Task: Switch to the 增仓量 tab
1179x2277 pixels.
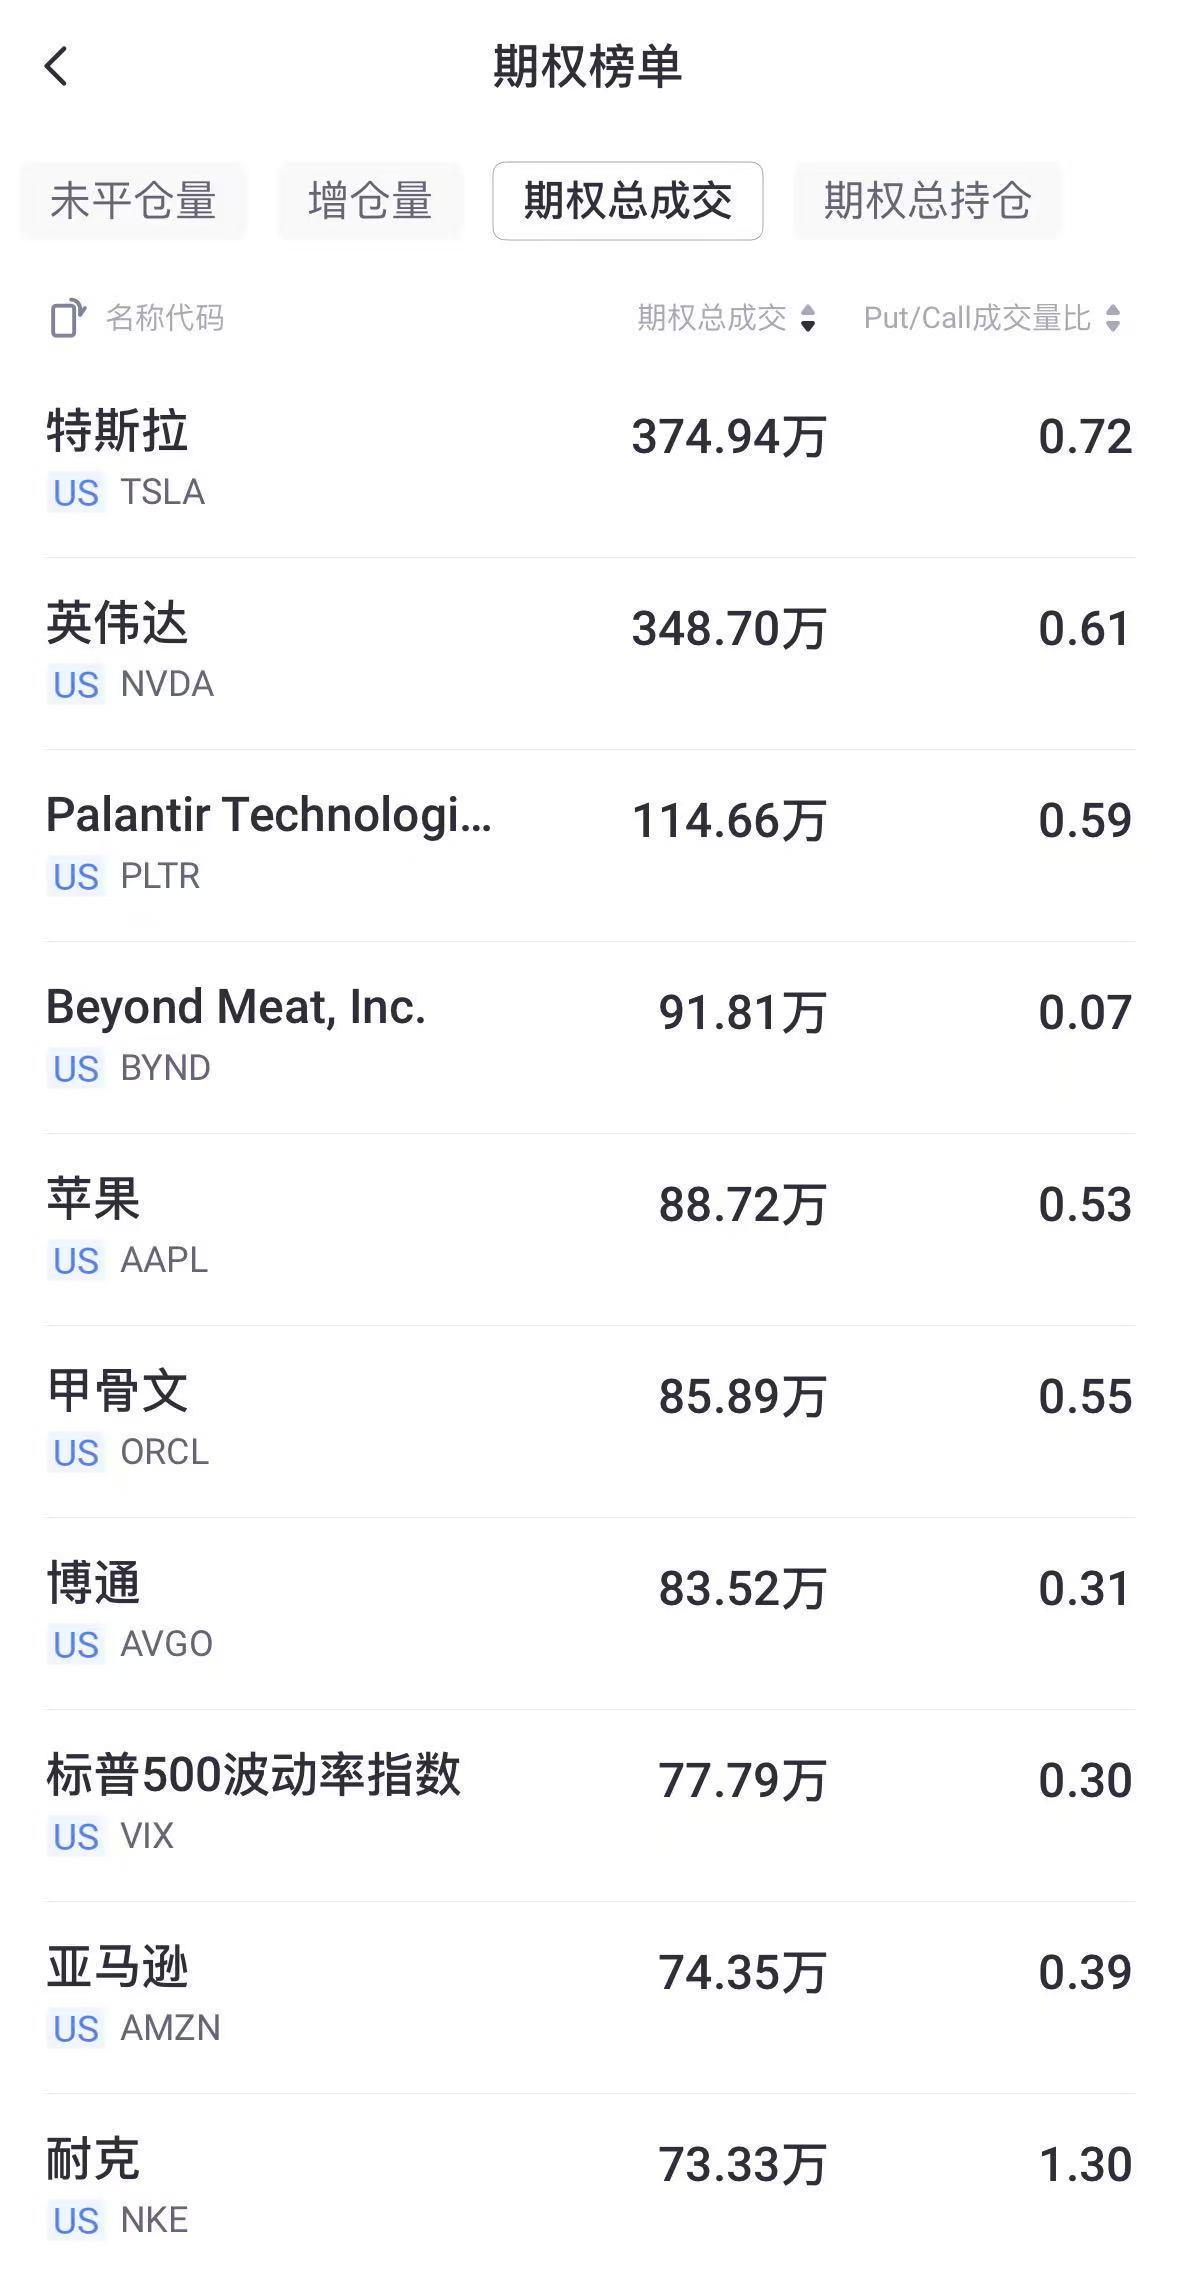Action: tap(370, 201)
